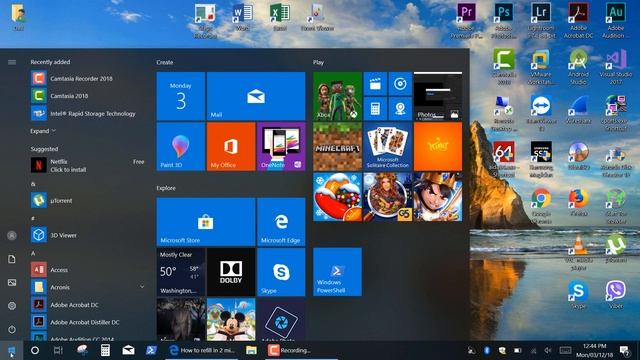Viewport: 640px width, 360px height.
Task: Open the Movies & TV clapperboard tile
Action: pos(375,84)
